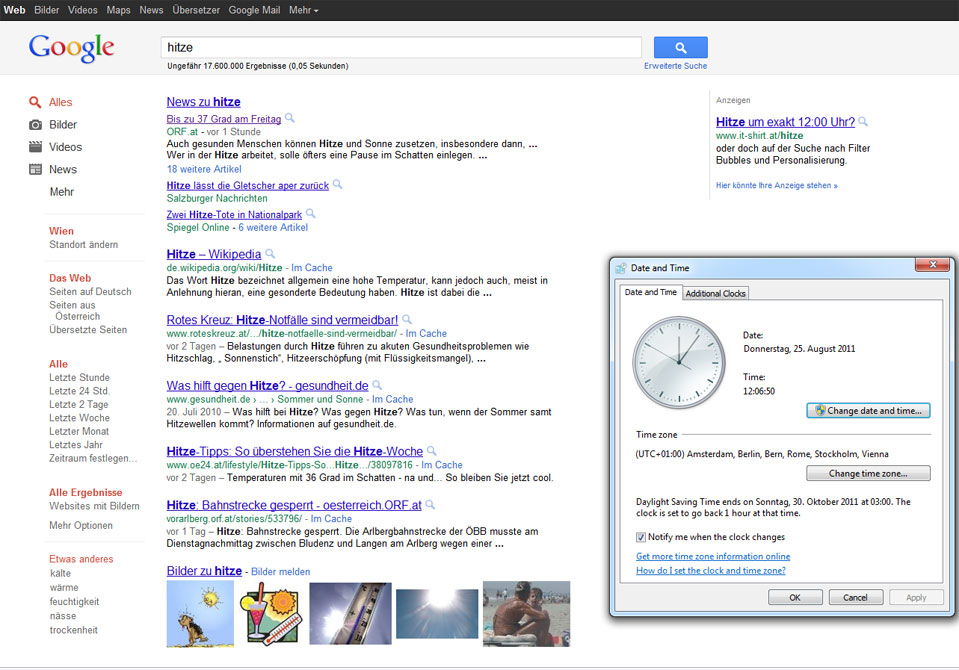Toggle Notify me when the clock changes
This screenshot has height=670, width=959.
click(641, 537)
